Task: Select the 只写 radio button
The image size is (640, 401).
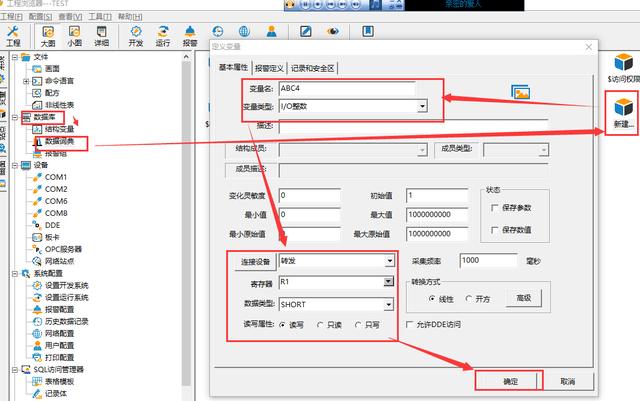Action: tap(358, 325)
